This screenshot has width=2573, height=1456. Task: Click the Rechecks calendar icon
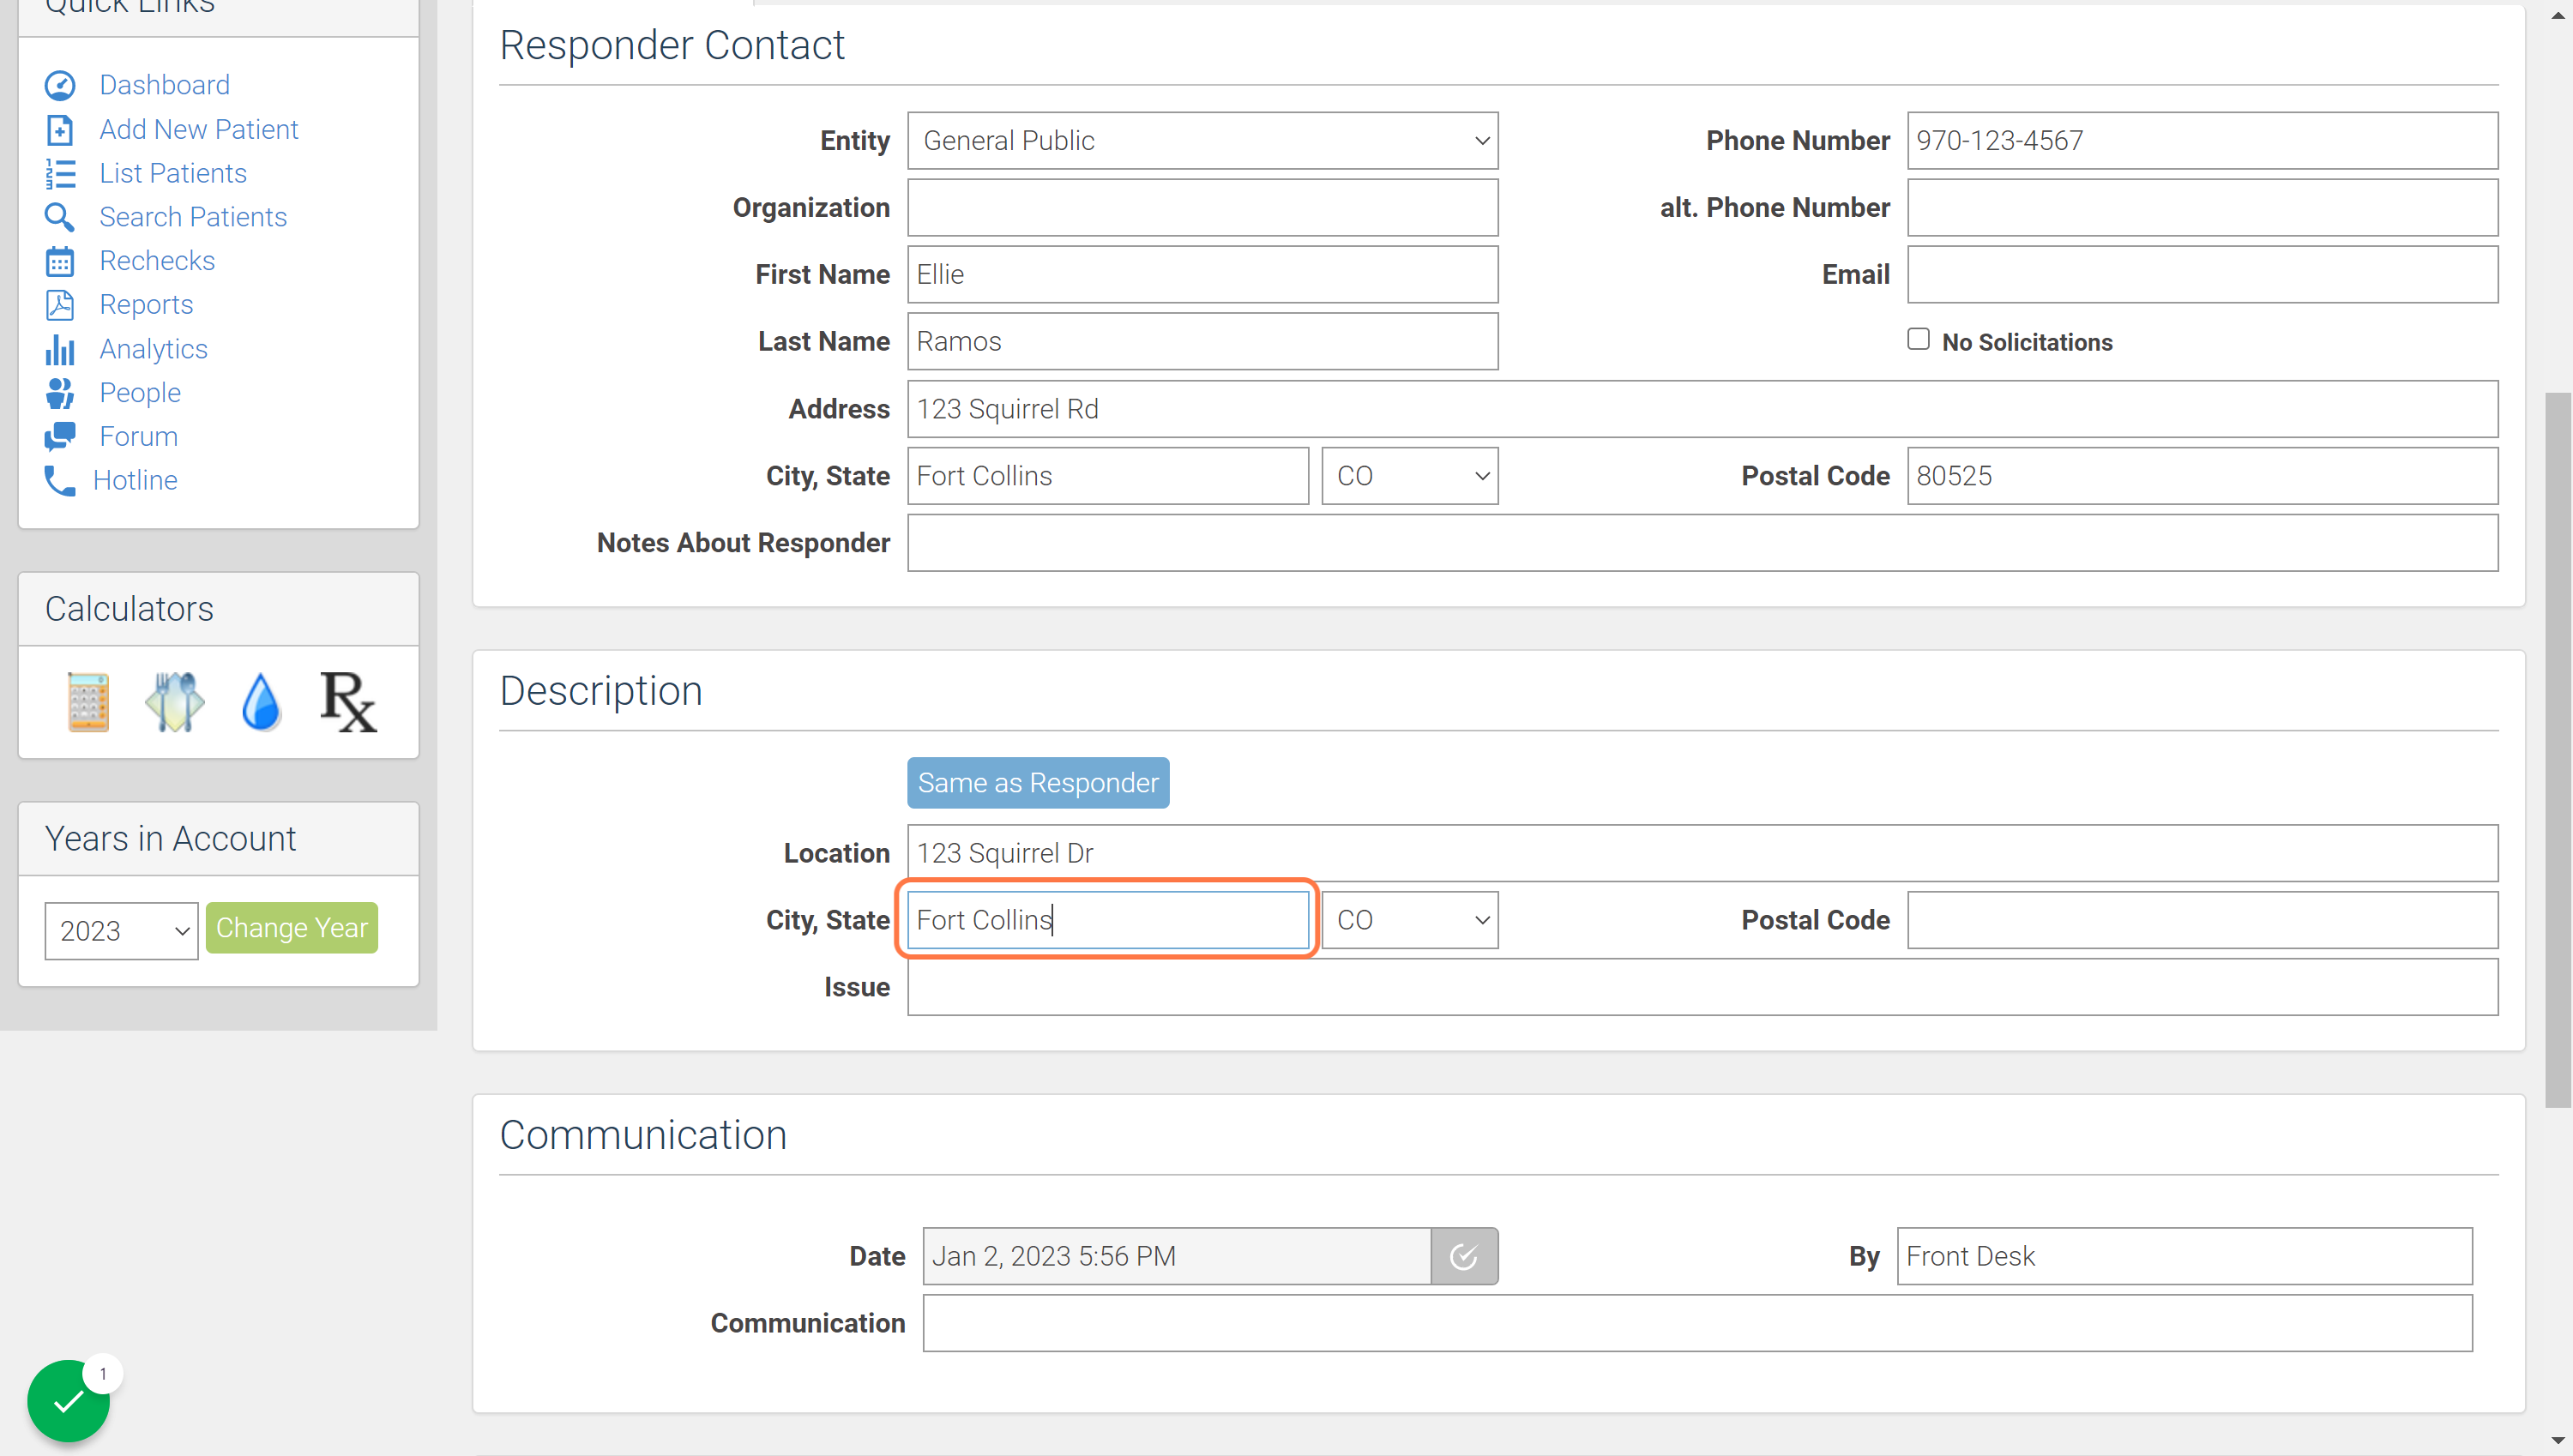(x=60, y=261)
